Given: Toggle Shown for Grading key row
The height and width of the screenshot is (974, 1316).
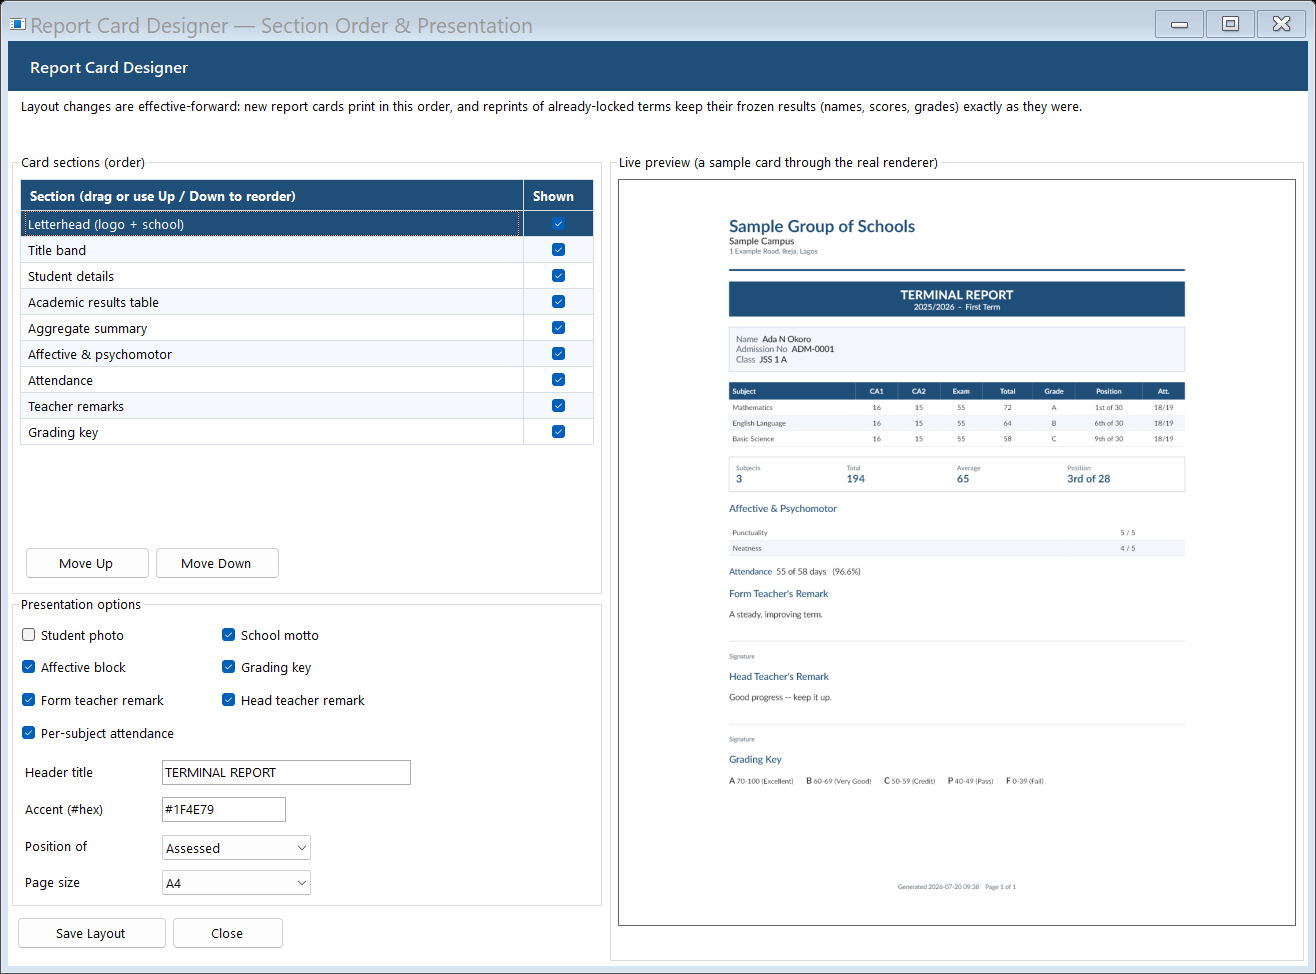Looking at the screenshot, I should coord(558,432).
